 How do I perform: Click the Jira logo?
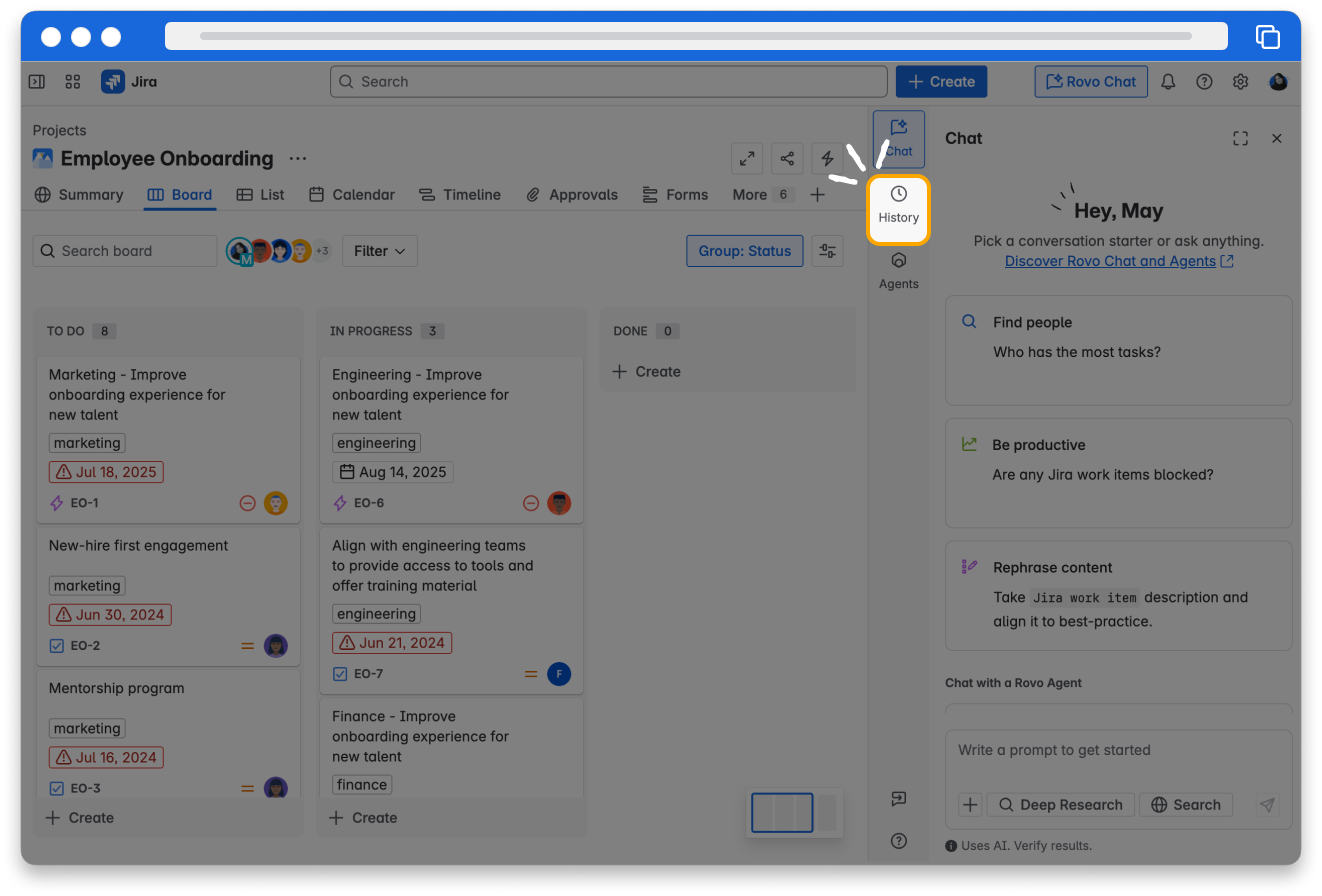click(129, 82)
